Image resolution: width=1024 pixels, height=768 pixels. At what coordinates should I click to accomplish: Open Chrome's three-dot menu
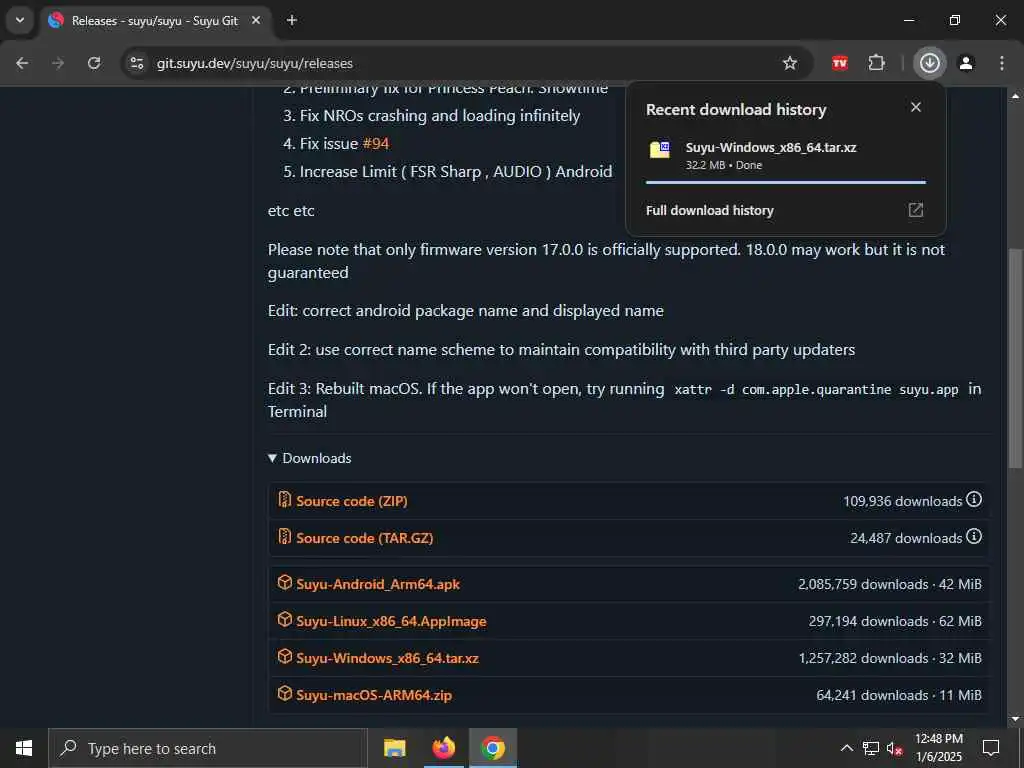1002,63
